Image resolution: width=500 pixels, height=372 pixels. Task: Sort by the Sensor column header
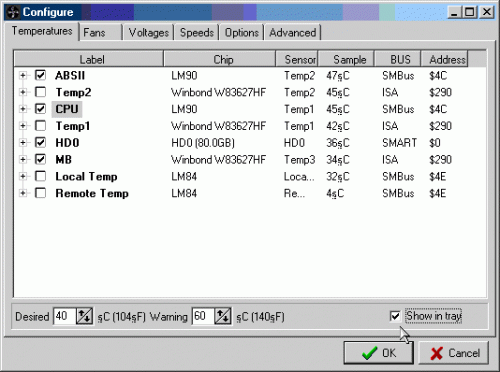297,59
